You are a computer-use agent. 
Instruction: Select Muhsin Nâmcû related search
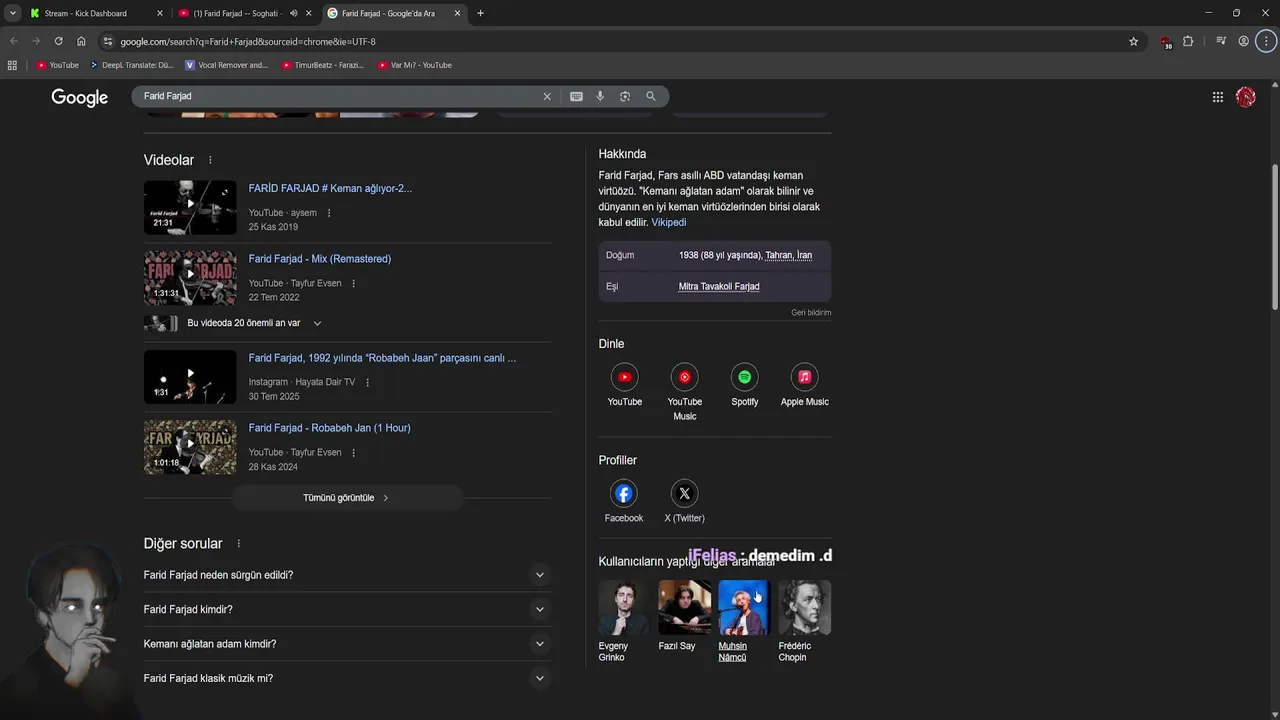744,621
